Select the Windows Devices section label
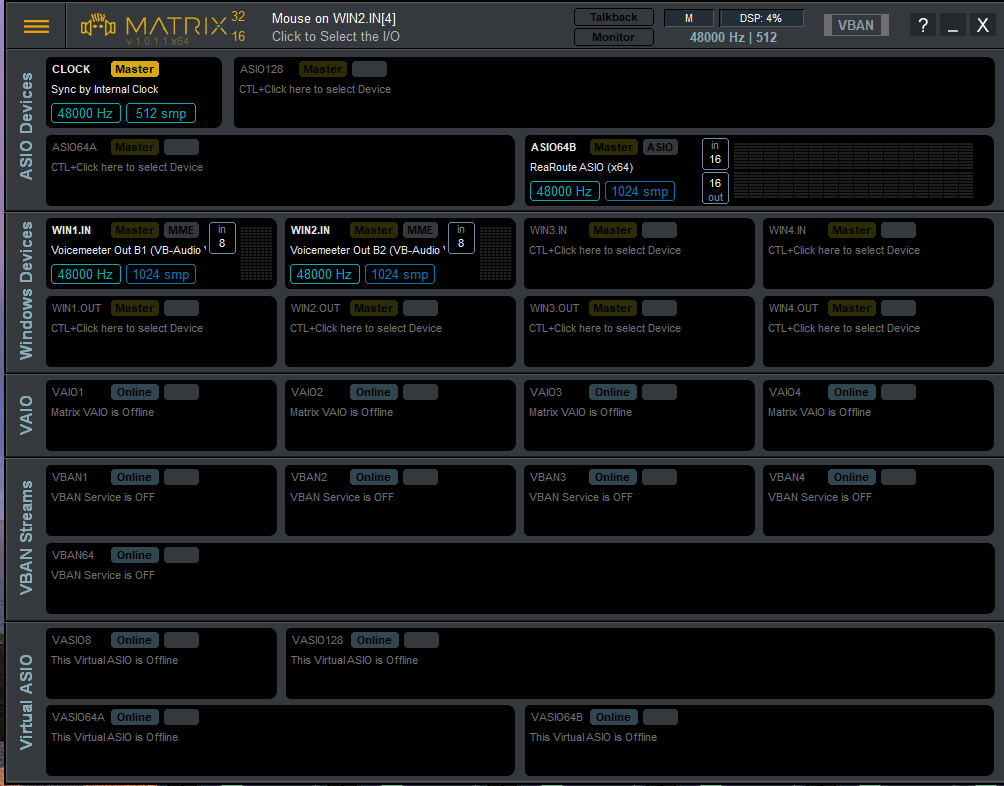The image size is (1004, 786). [26, 291]
